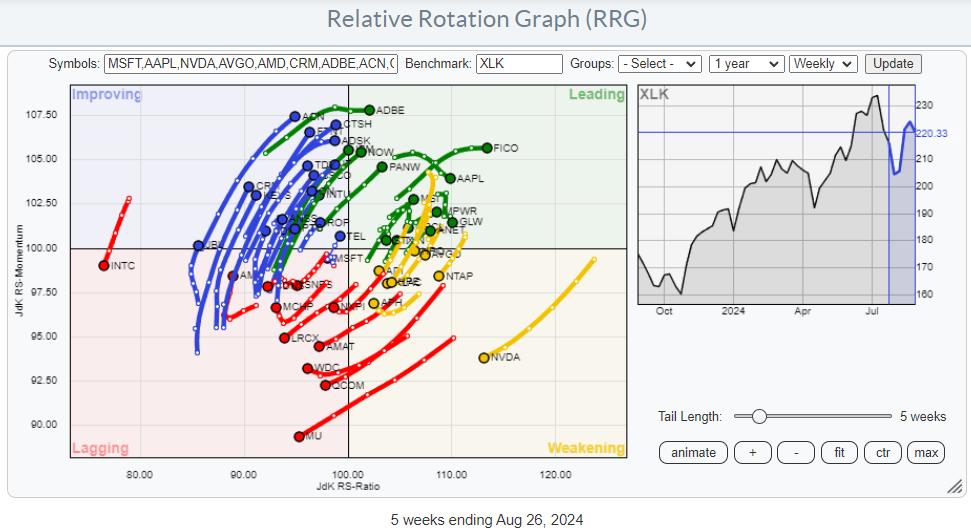Open the Weekly interval dropdown
This screenshot has width=971, height=532.
[823, 63]
